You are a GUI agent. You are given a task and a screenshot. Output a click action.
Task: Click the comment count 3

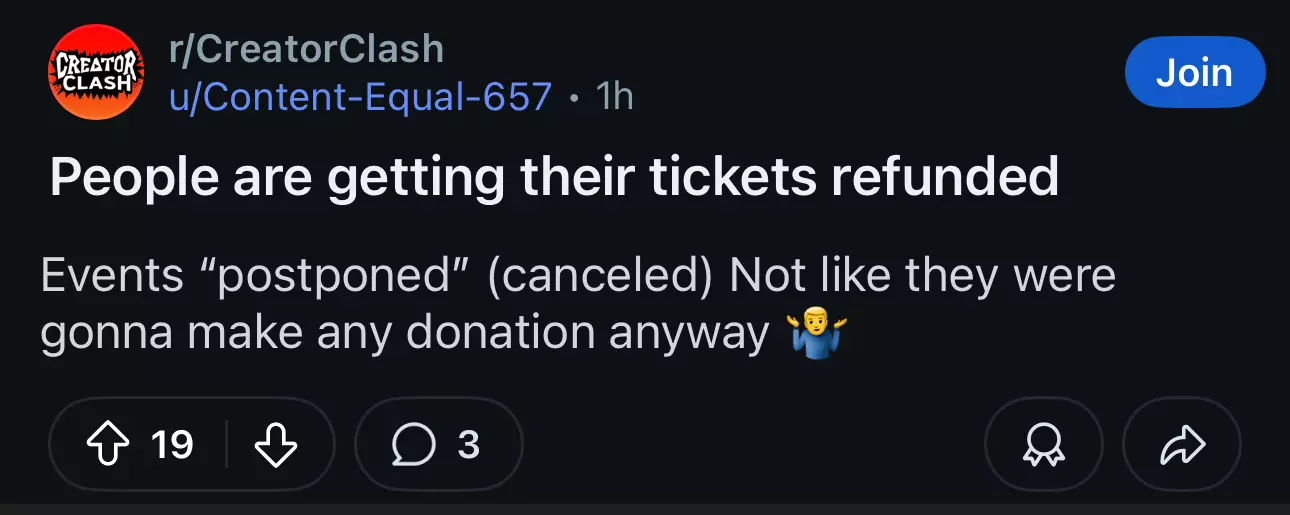pyautogui.click(x=468, y=445)
